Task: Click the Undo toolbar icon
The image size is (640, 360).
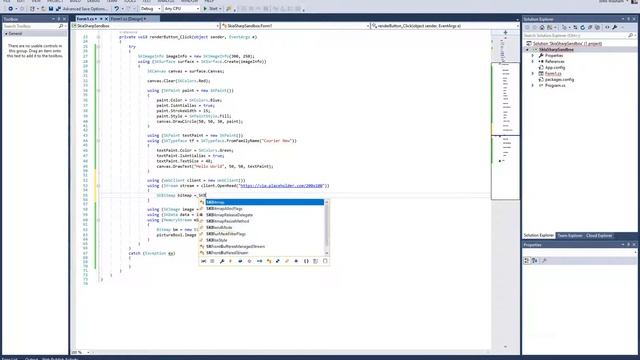Action: tap(117, 9)
